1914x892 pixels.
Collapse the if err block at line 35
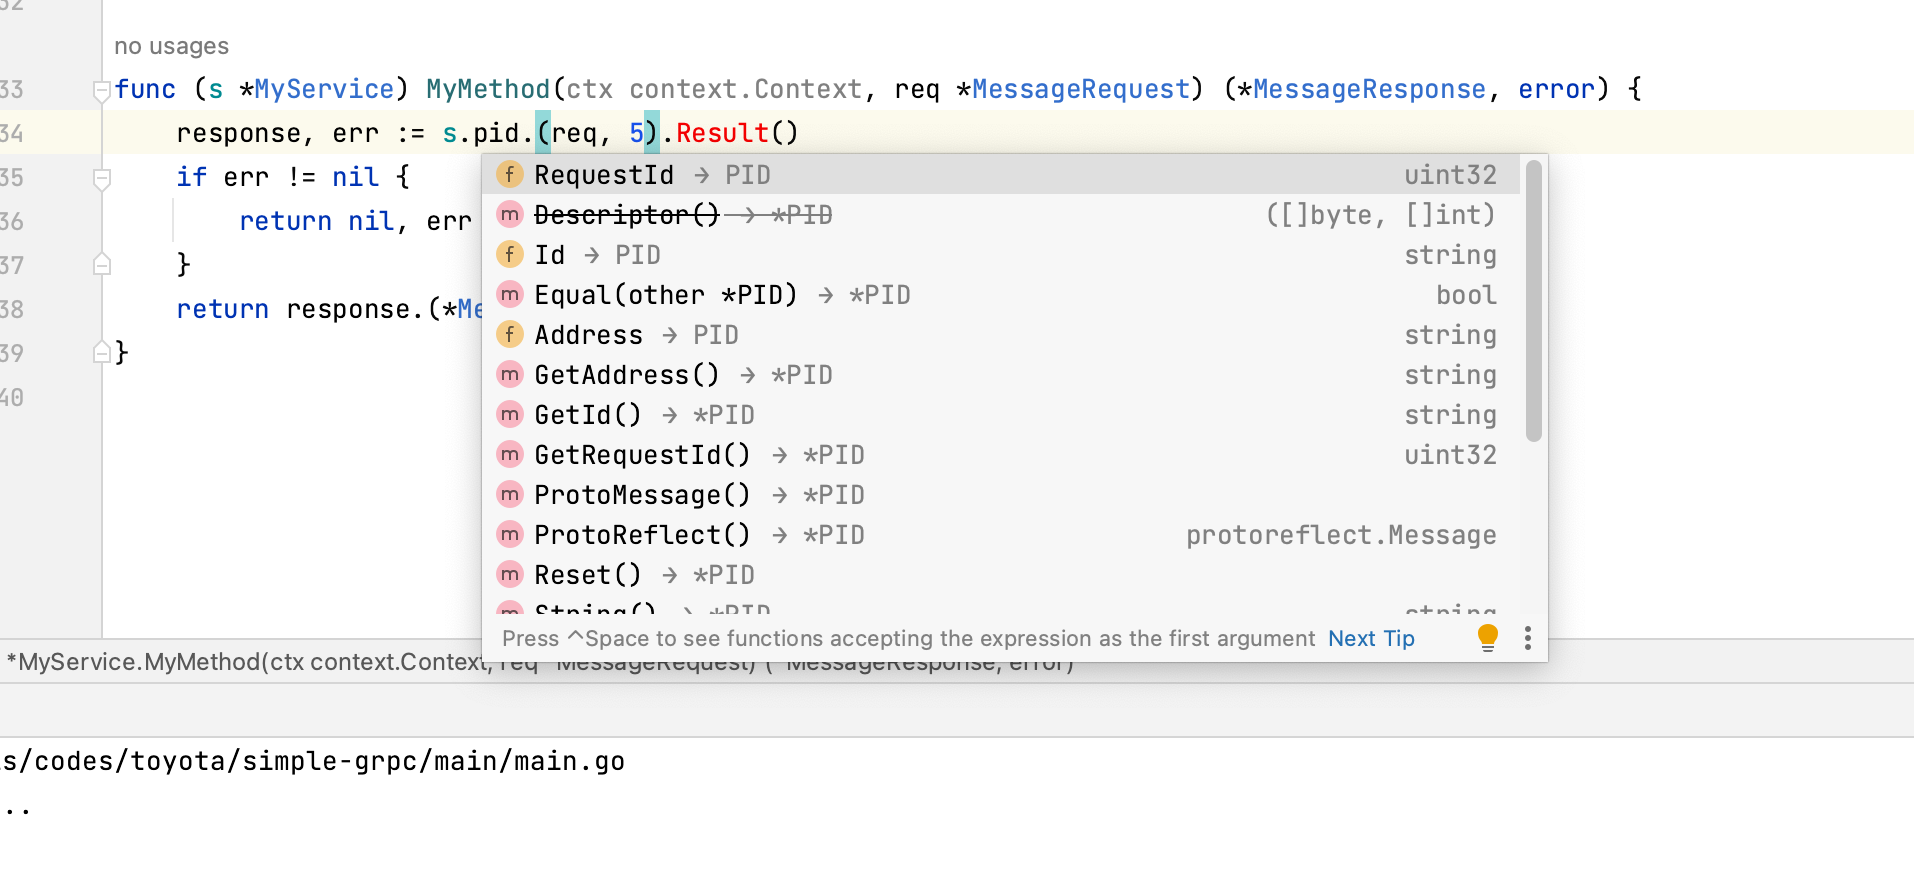100,178
